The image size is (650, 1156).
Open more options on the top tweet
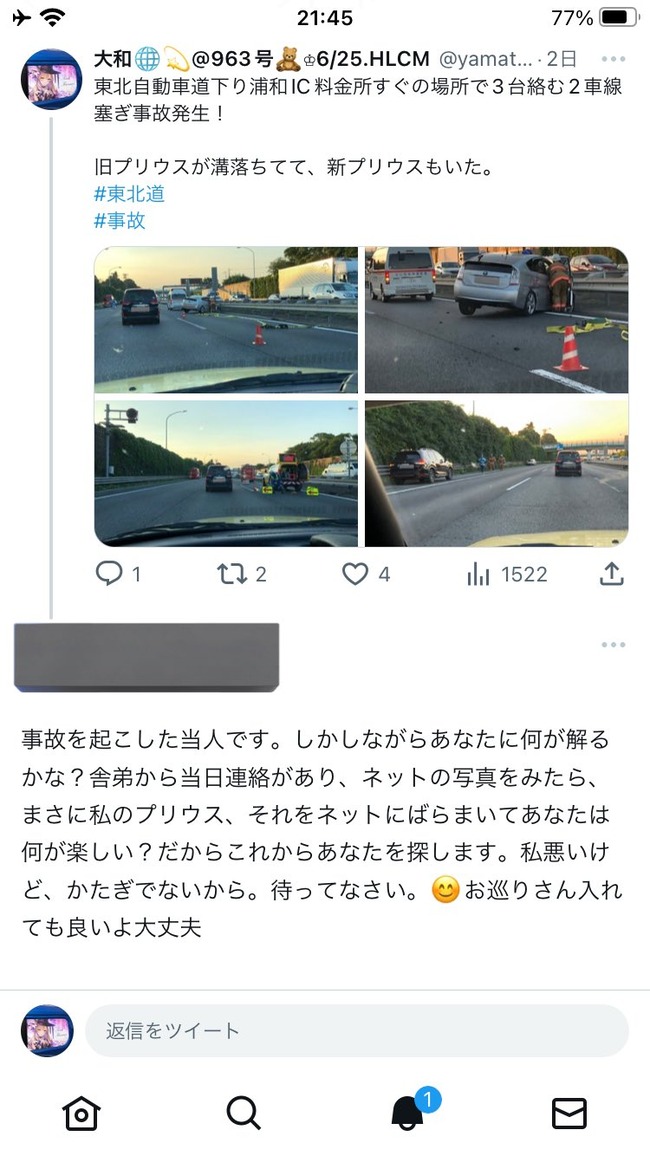pos(613,59)
